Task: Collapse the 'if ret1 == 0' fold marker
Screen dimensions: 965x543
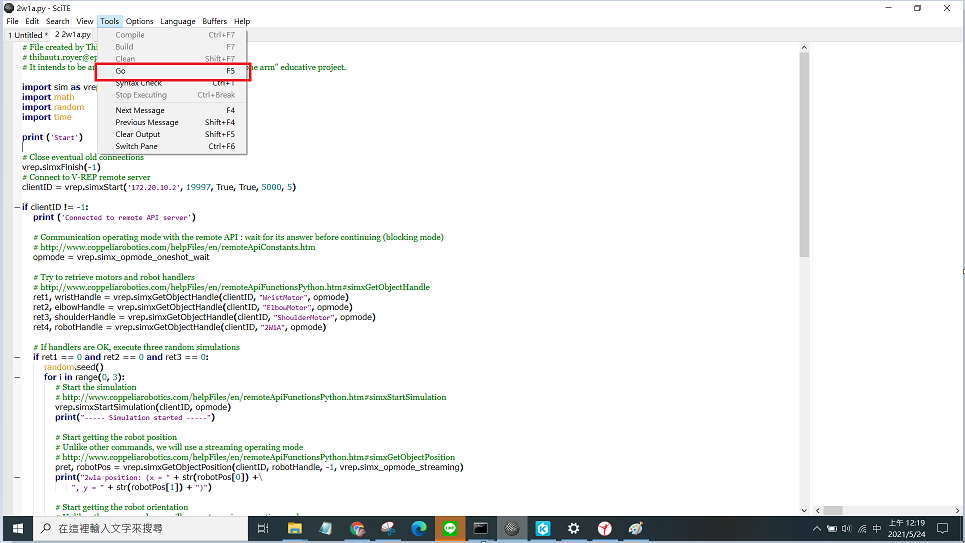Action: tap(17, 357)
